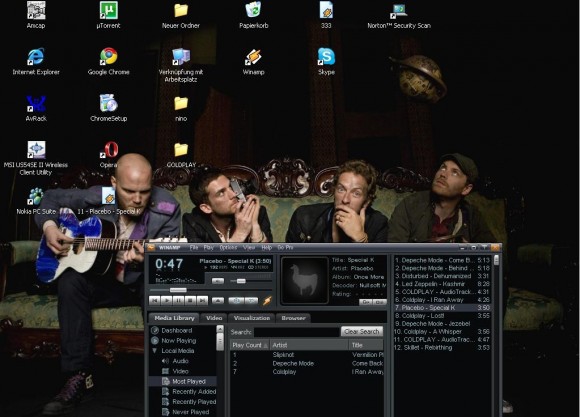The image size is (580, 417).
Task: Select playlist entry Disturbed - Dehumanized
Action: [442, 276]
